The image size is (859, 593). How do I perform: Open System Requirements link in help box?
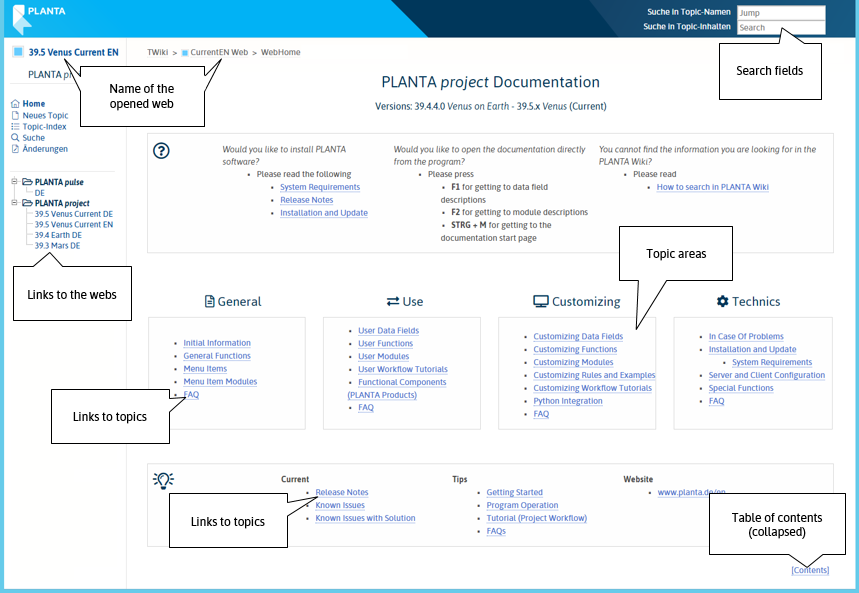click(320, 187)
